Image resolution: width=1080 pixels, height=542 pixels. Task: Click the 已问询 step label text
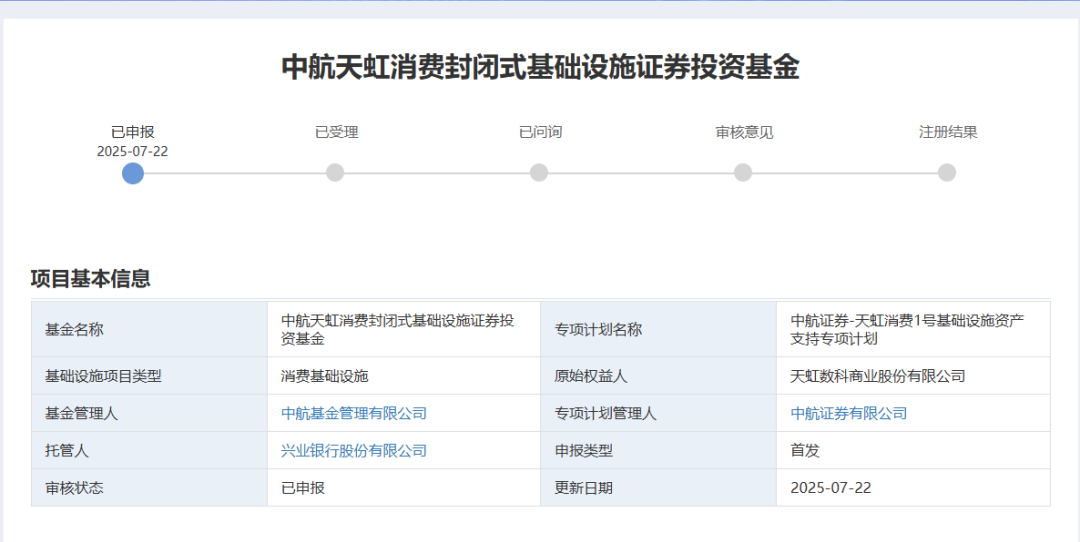click(540, 132)
